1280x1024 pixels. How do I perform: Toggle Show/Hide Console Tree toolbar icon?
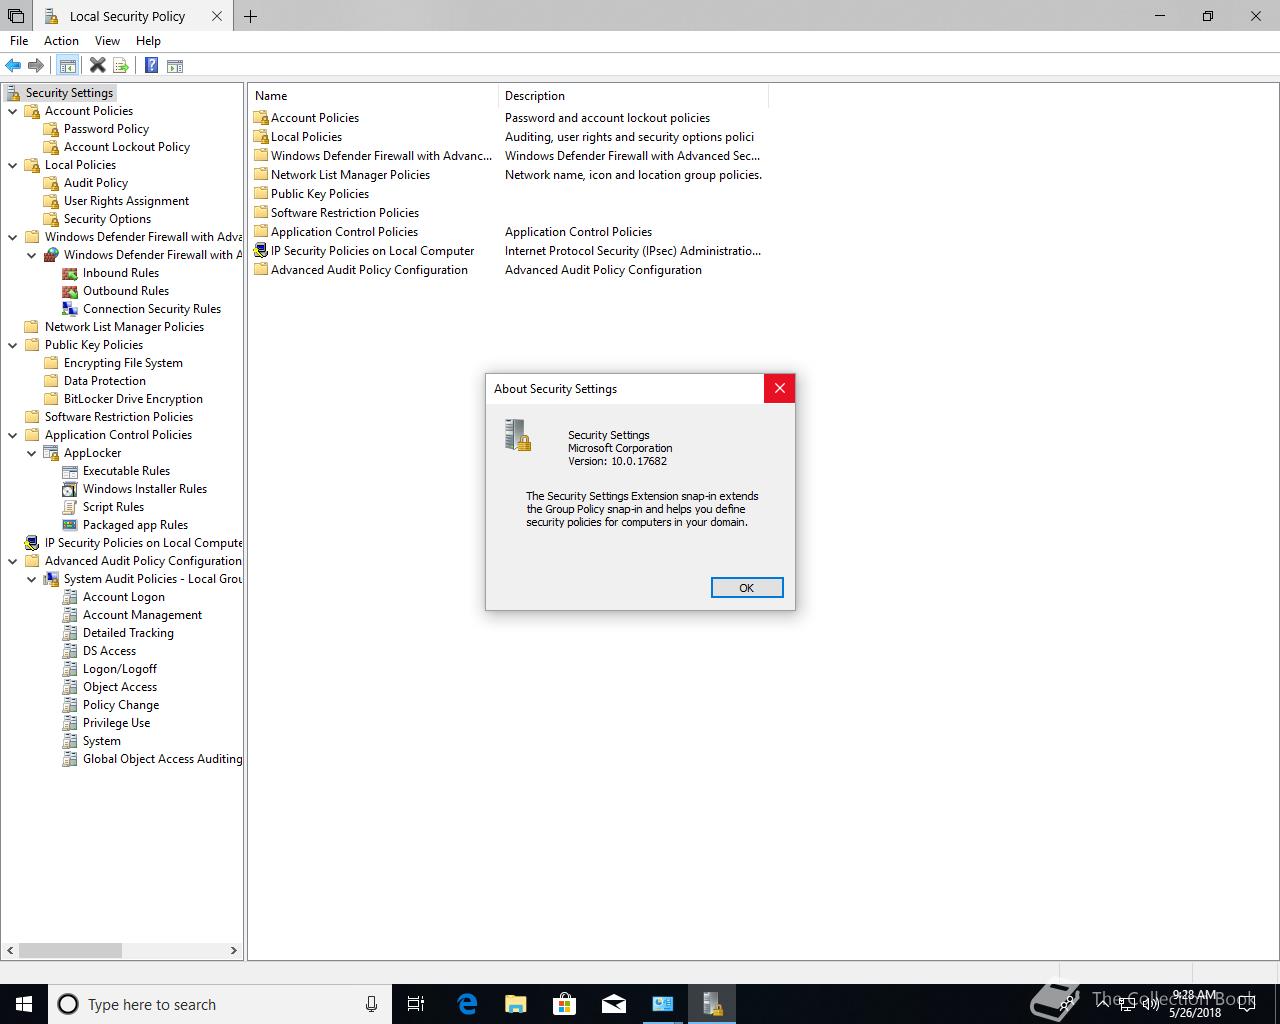(67, 66)
